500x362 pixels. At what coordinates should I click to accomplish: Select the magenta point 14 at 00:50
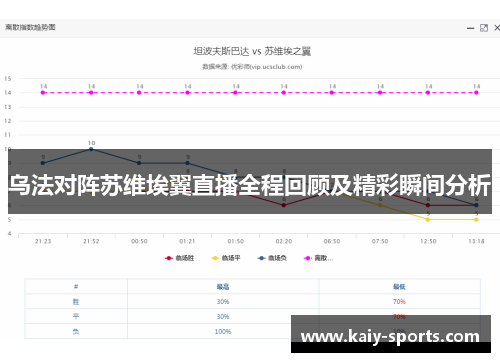click(x=139, y=93)
